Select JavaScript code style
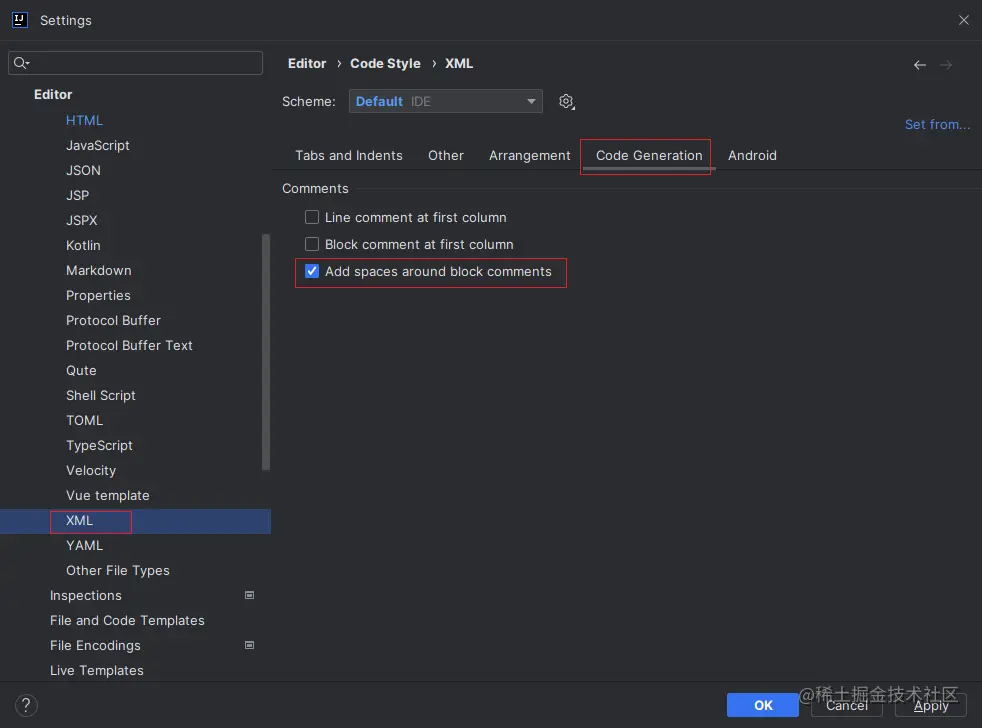 [98, 145]
